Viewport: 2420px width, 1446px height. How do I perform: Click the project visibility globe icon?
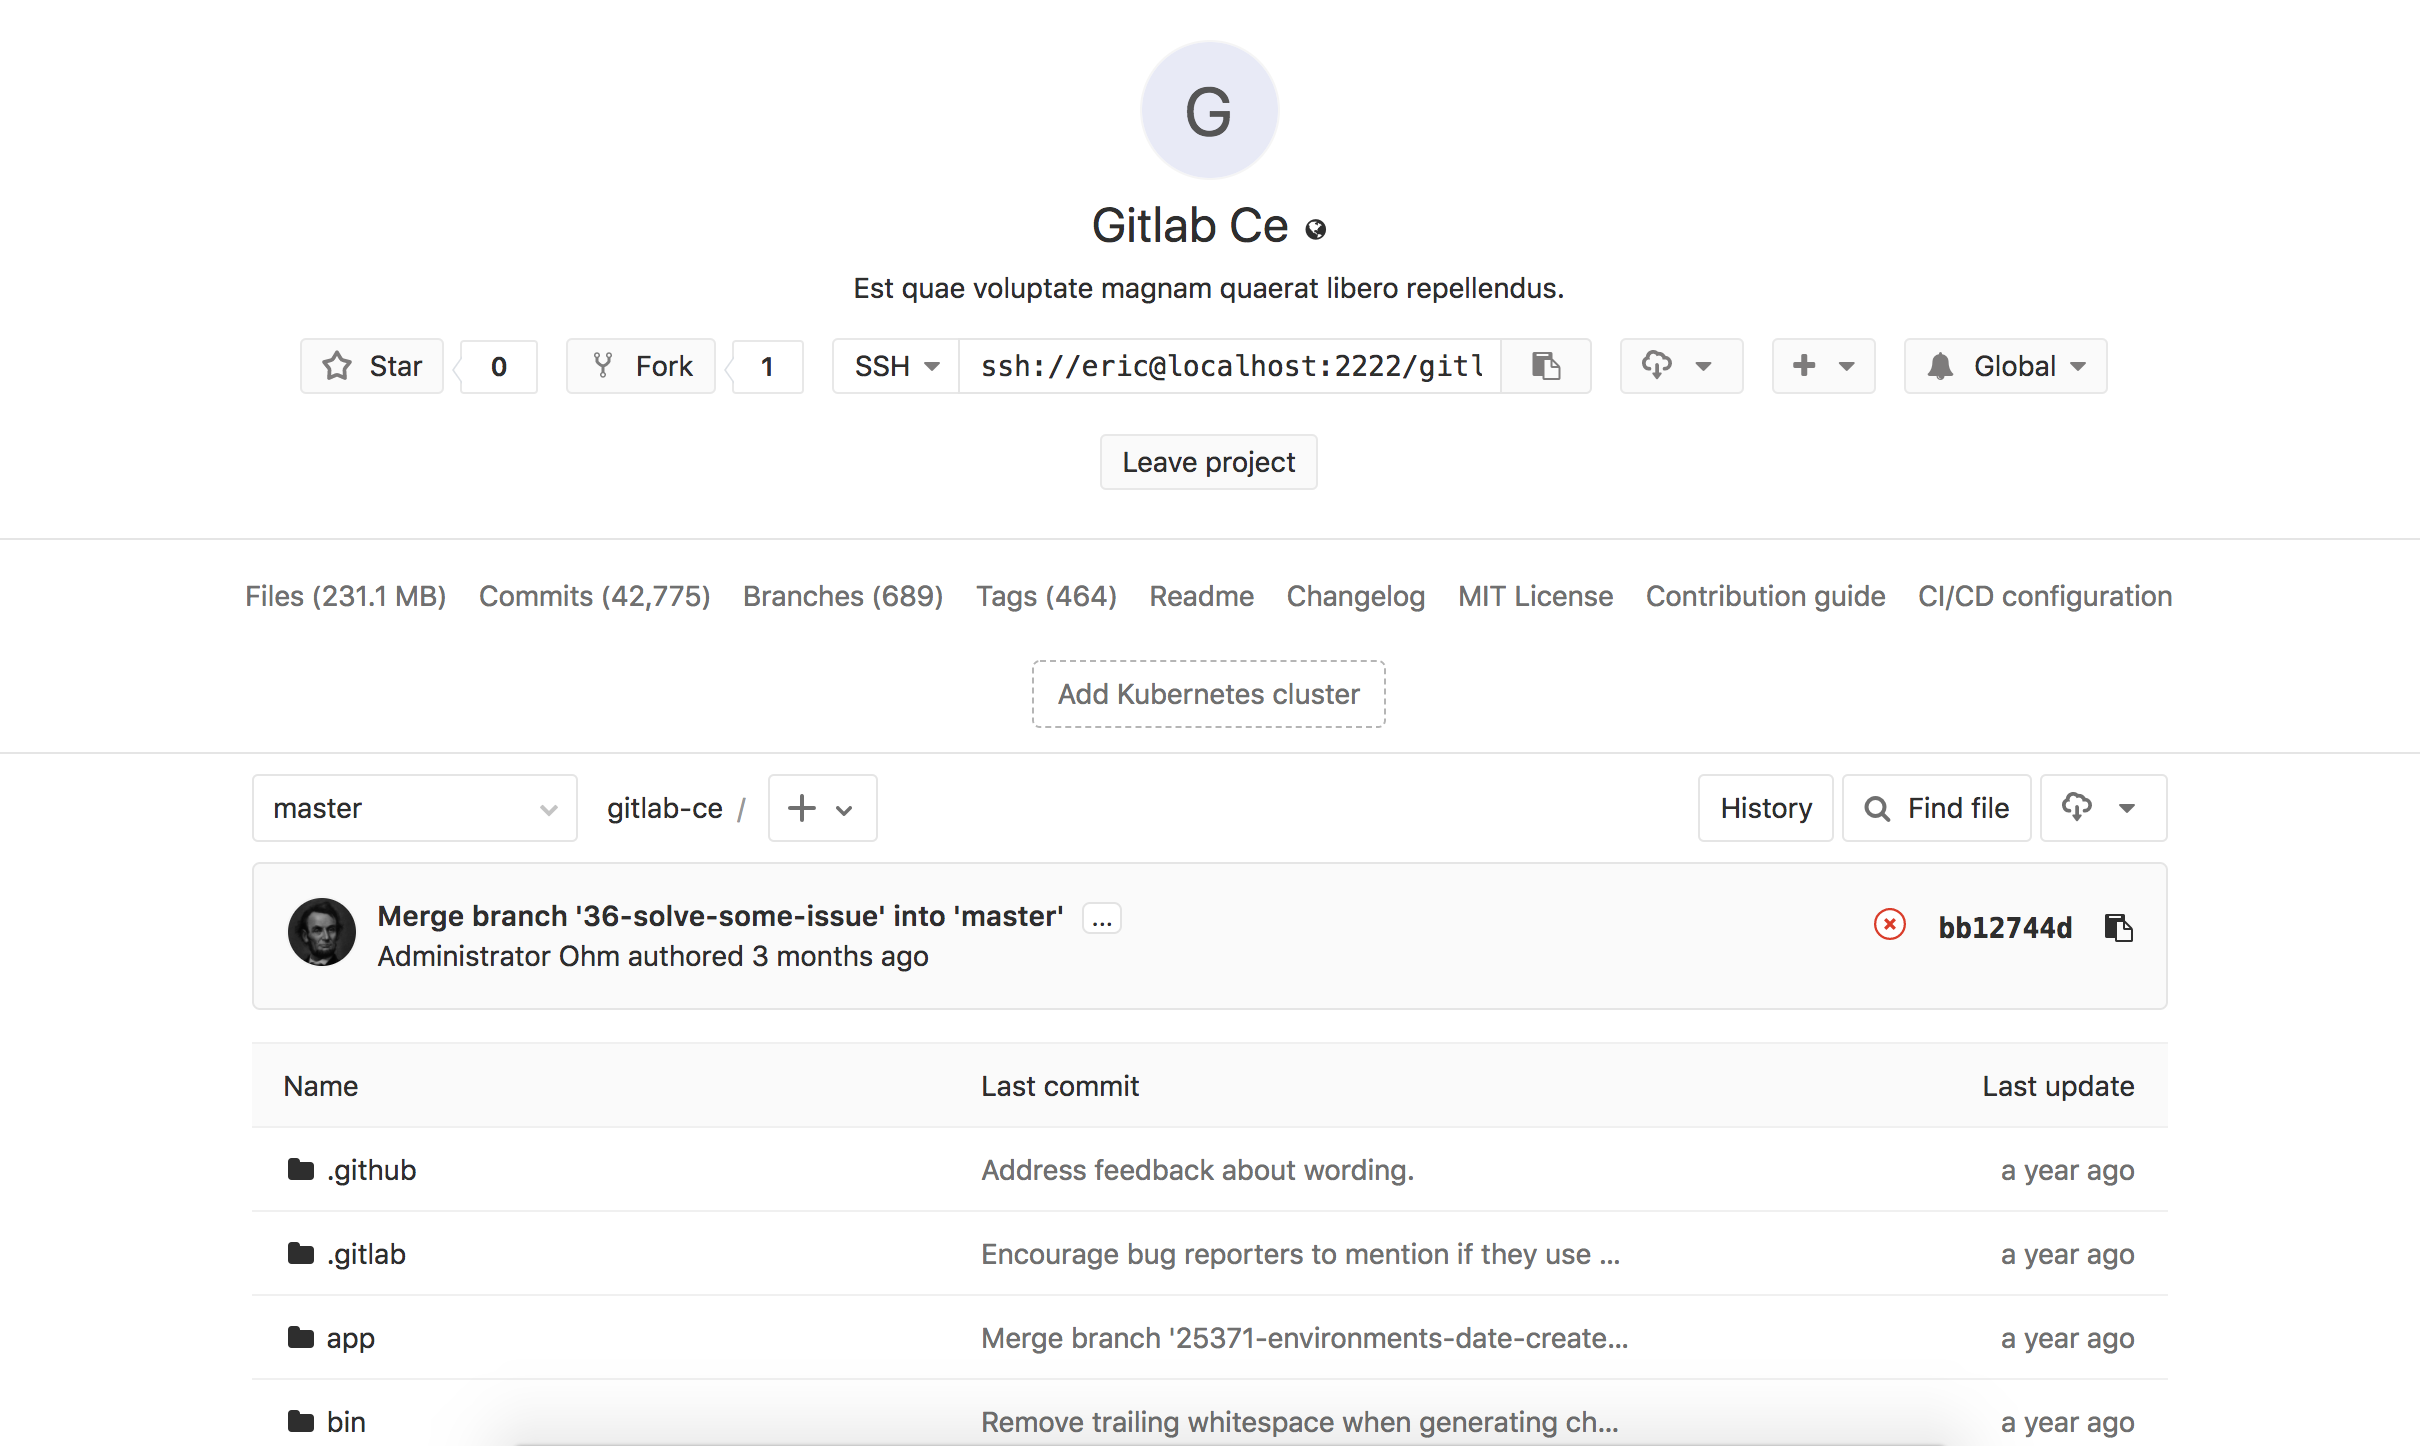coord(1316,230)
